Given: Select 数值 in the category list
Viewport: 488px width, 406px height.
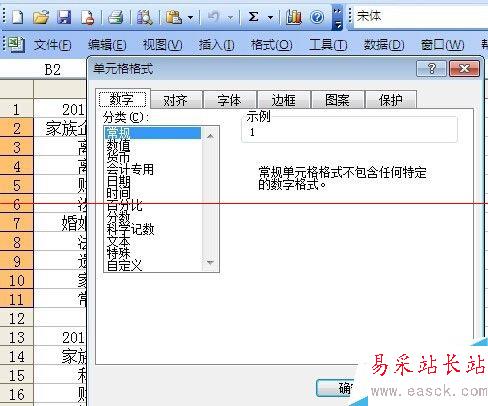Looking at the screenshot, I should (x=153, y=146).
